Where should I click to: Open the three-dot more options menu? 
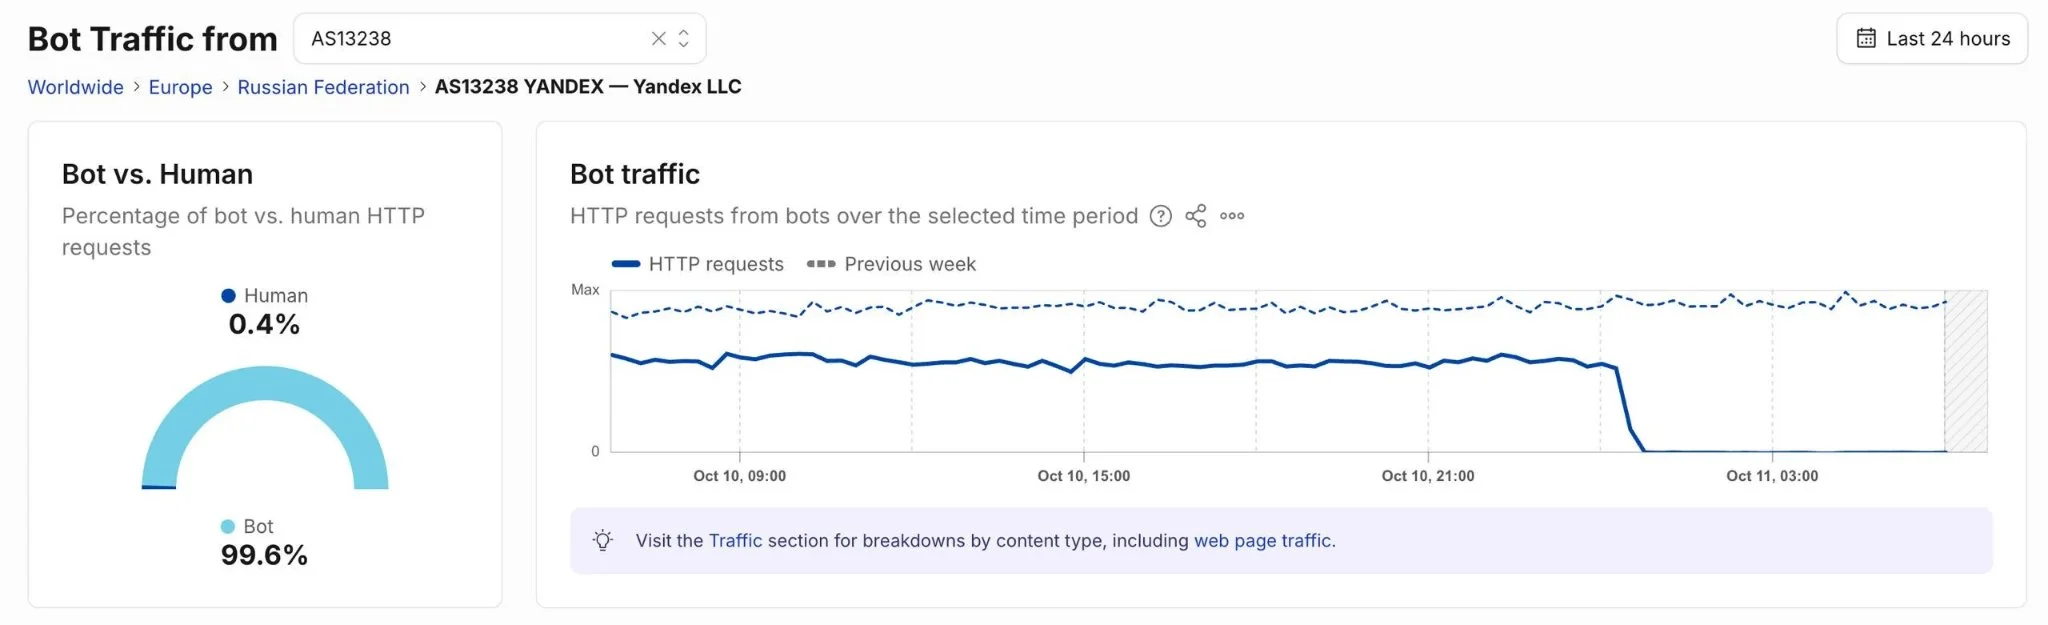1232,216
